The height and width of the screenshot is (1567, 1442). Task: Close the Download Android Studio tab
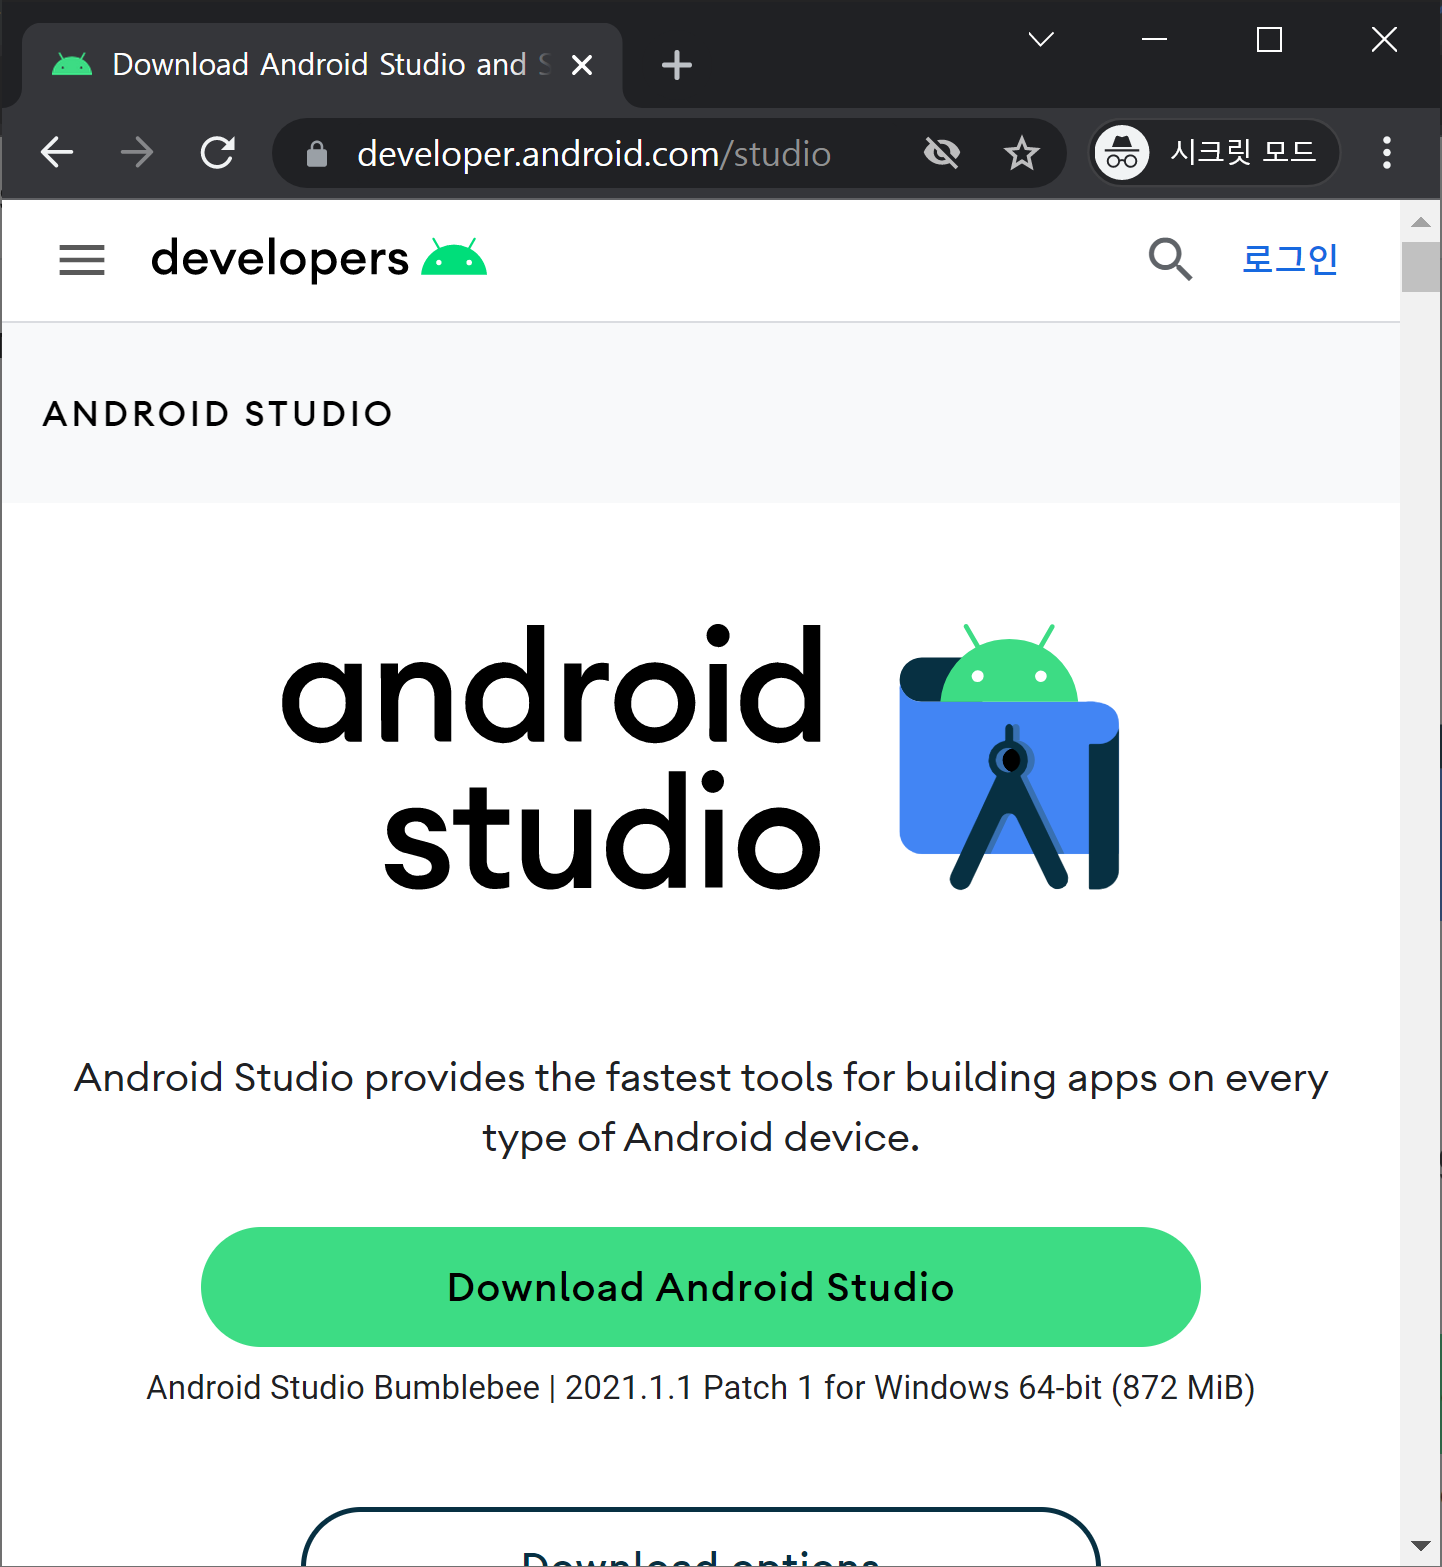[x=582, y=65]
